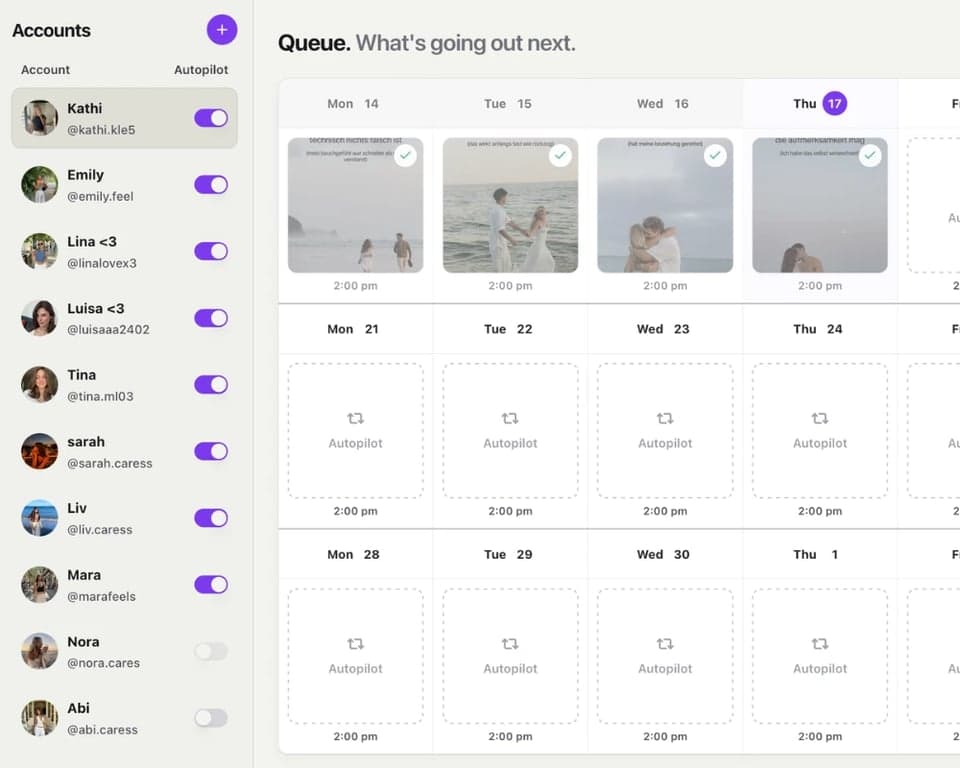Select the @luisaaa2402 account handle
960x768 pixels.
click(108, 329)
